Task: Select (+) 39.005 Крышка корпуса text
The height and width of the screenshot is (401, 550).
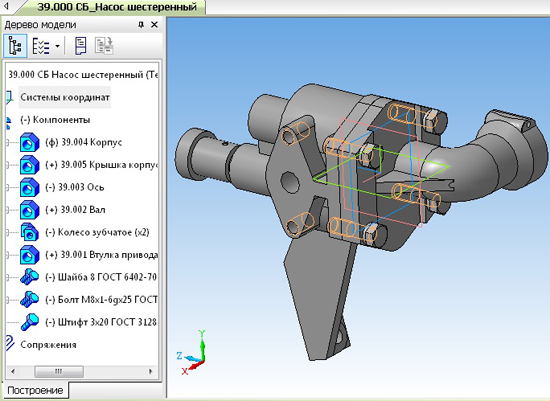Action: [102, 165]
